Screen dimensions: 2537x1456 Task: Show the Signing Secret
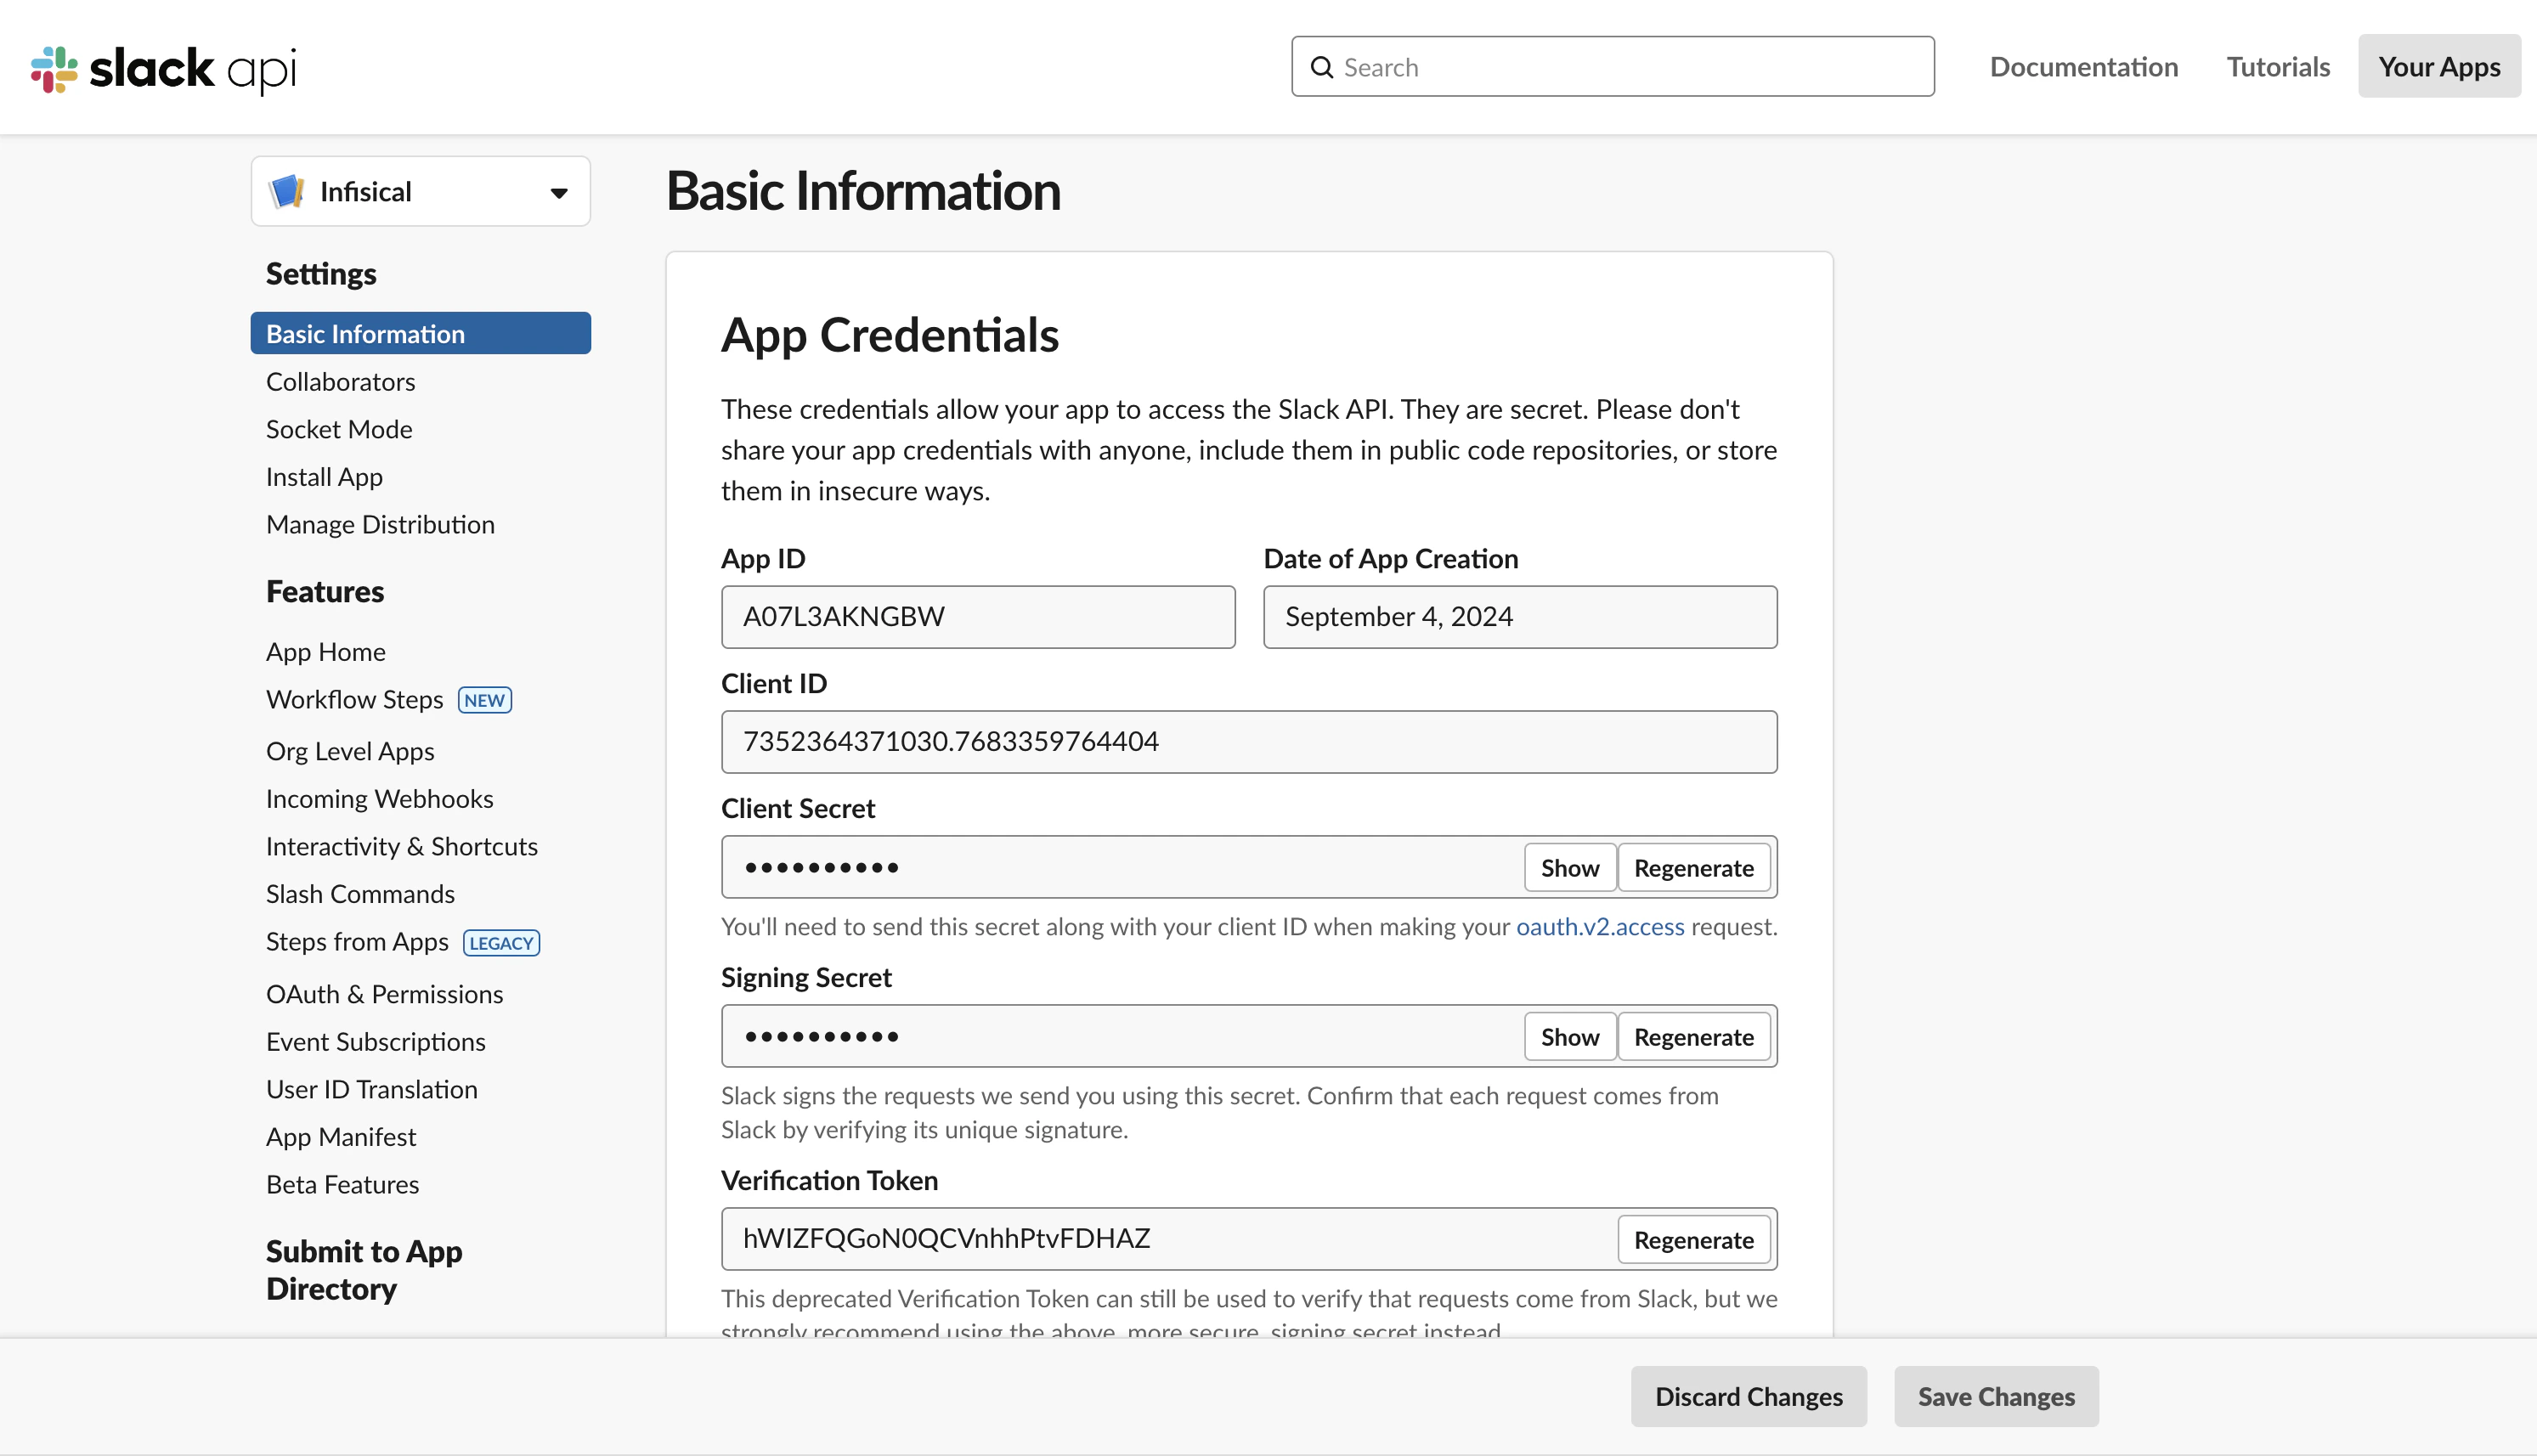pos(1570,1037)
